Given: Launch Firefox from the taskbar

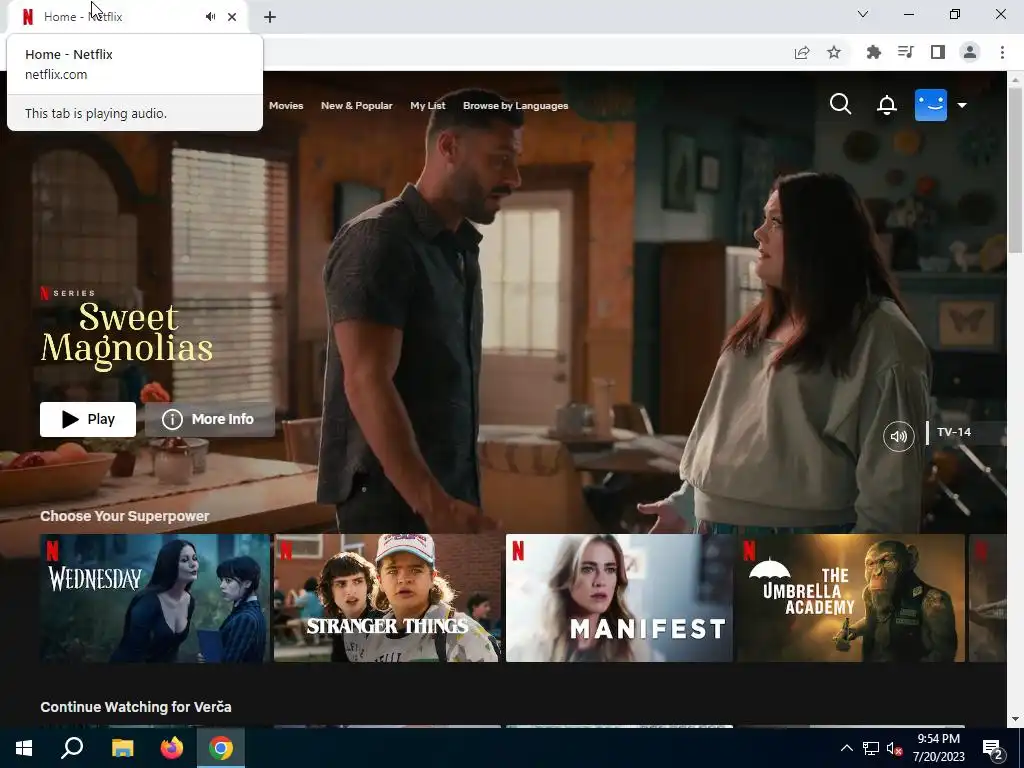Looking at the screenshot, I should [x=172, y=748].
